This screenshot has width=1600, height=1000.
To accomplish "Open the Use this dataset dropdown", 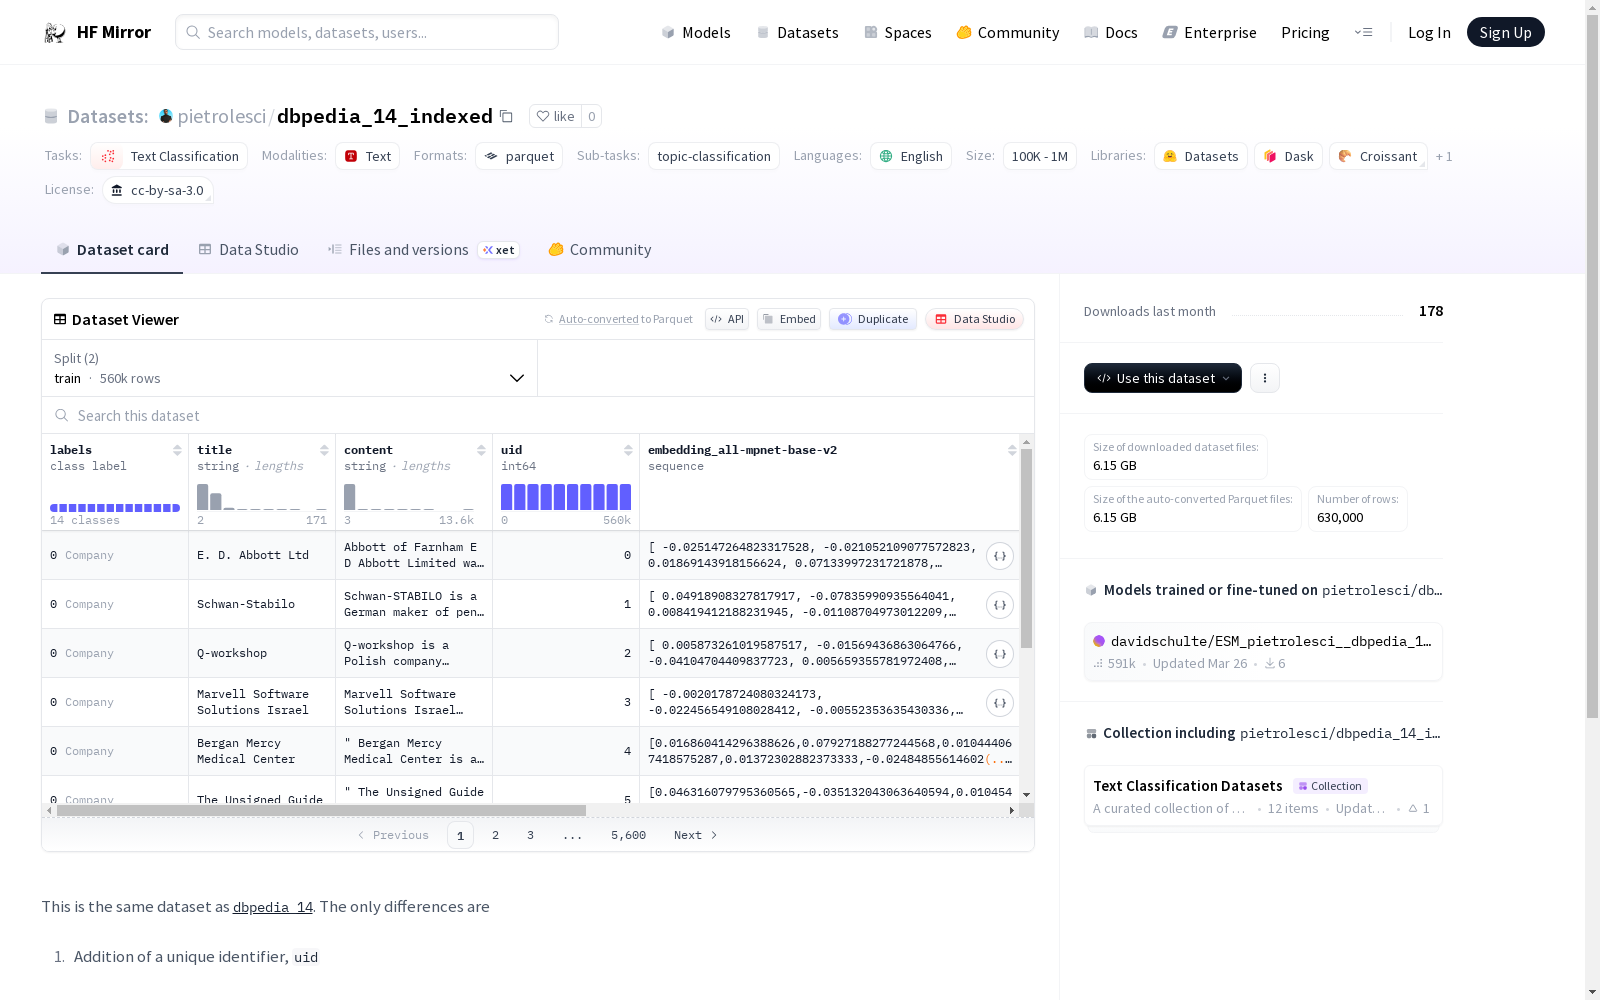I will click(1163, 378).
